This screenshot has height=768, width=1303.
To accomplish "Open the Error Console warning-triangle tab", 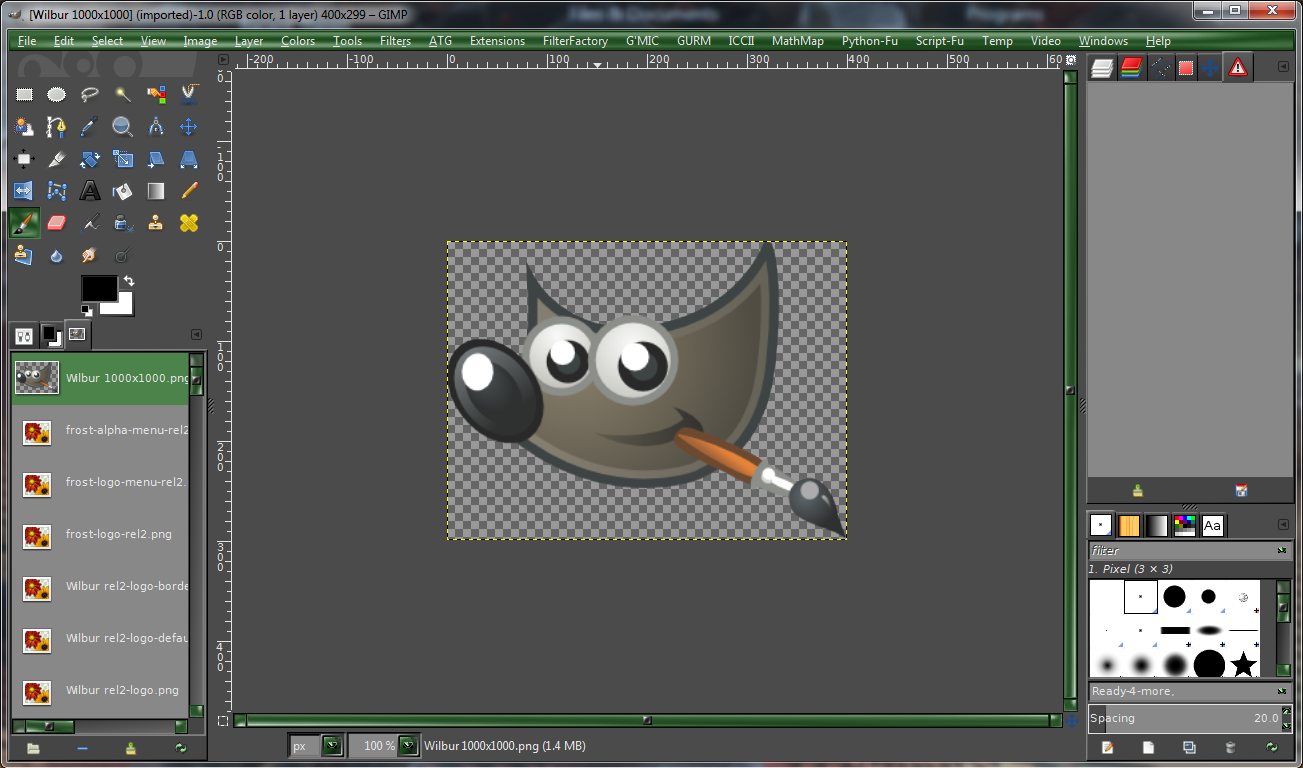I will (x=1238, y=66).
